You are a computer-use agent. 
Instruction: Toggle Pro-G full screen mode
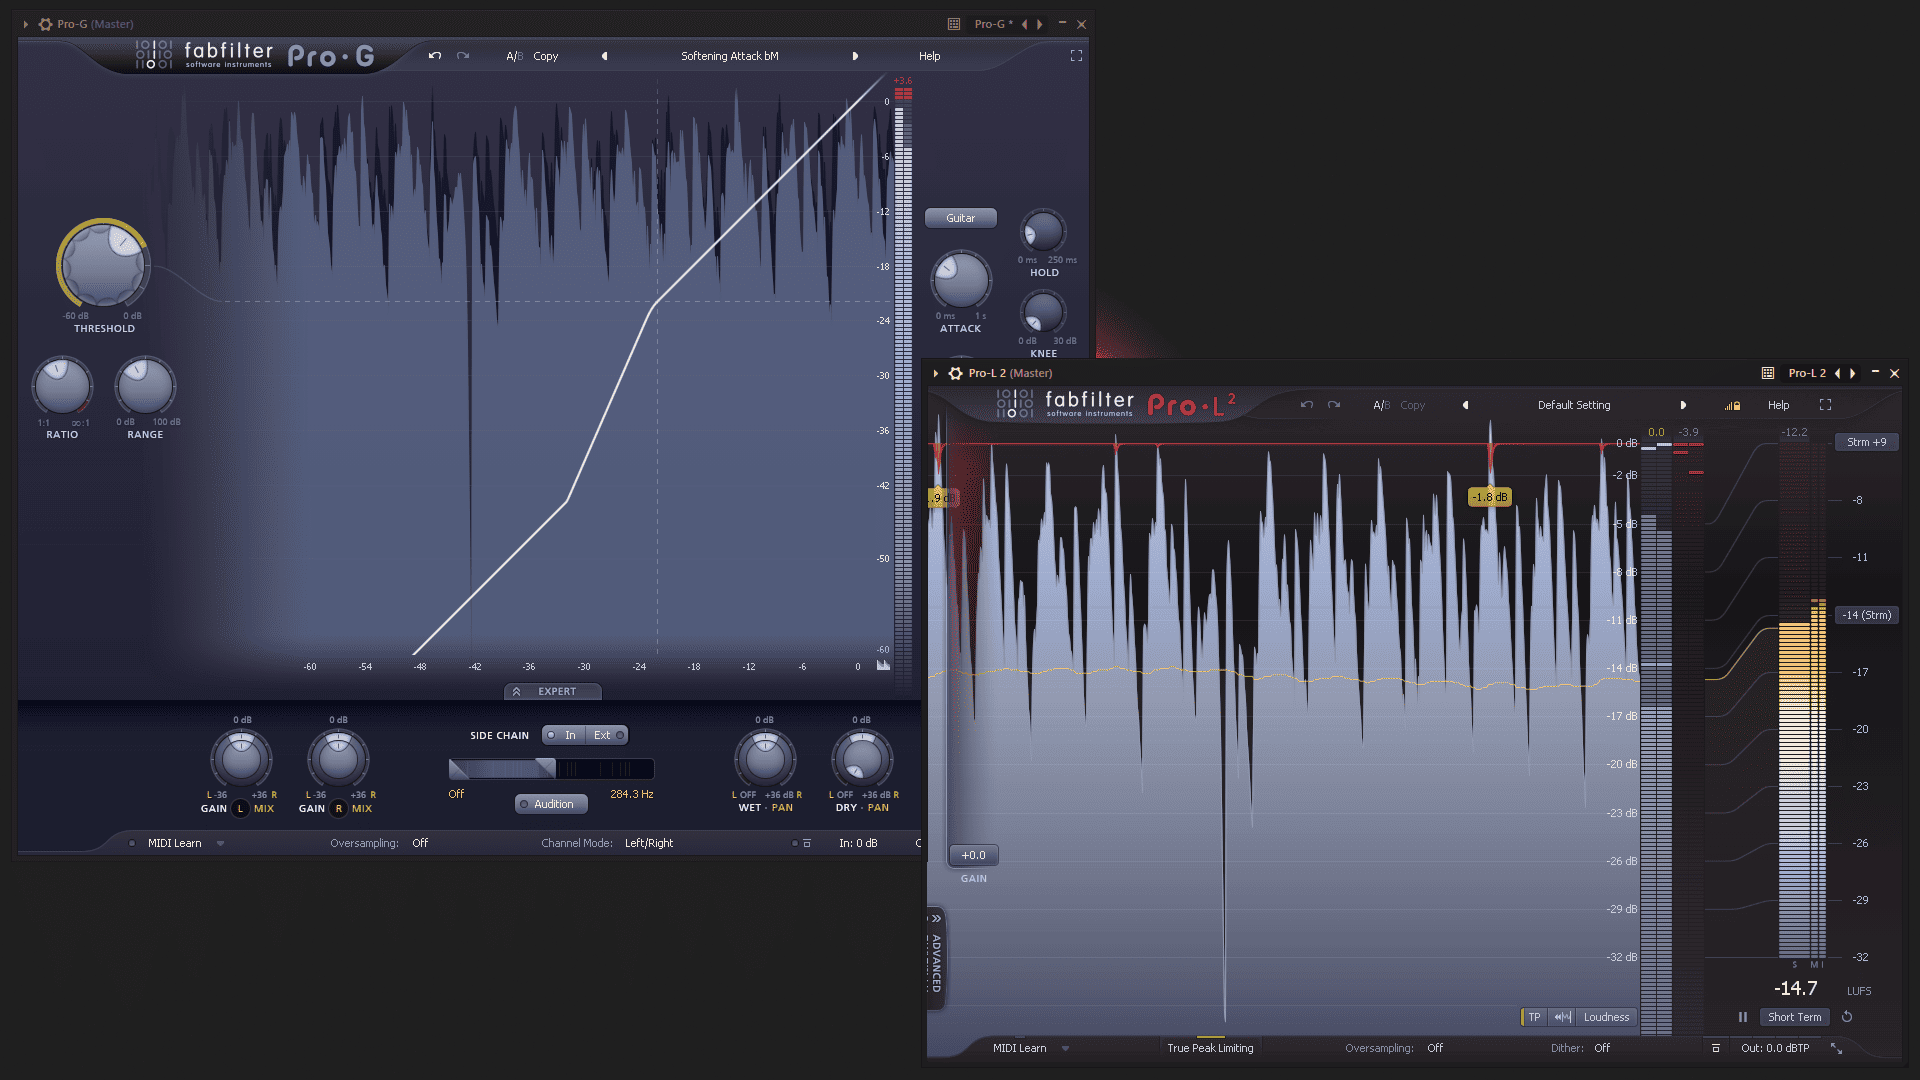(x=1076, y=56)
